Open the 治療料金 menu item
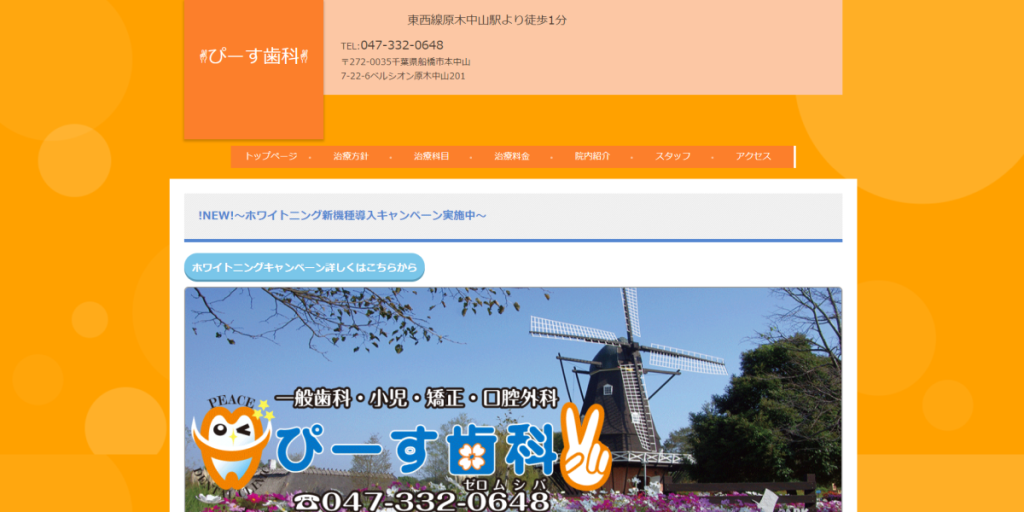The width and height of the screenshot is (1024, 512). pyautogui.click(x=512, y=157)
